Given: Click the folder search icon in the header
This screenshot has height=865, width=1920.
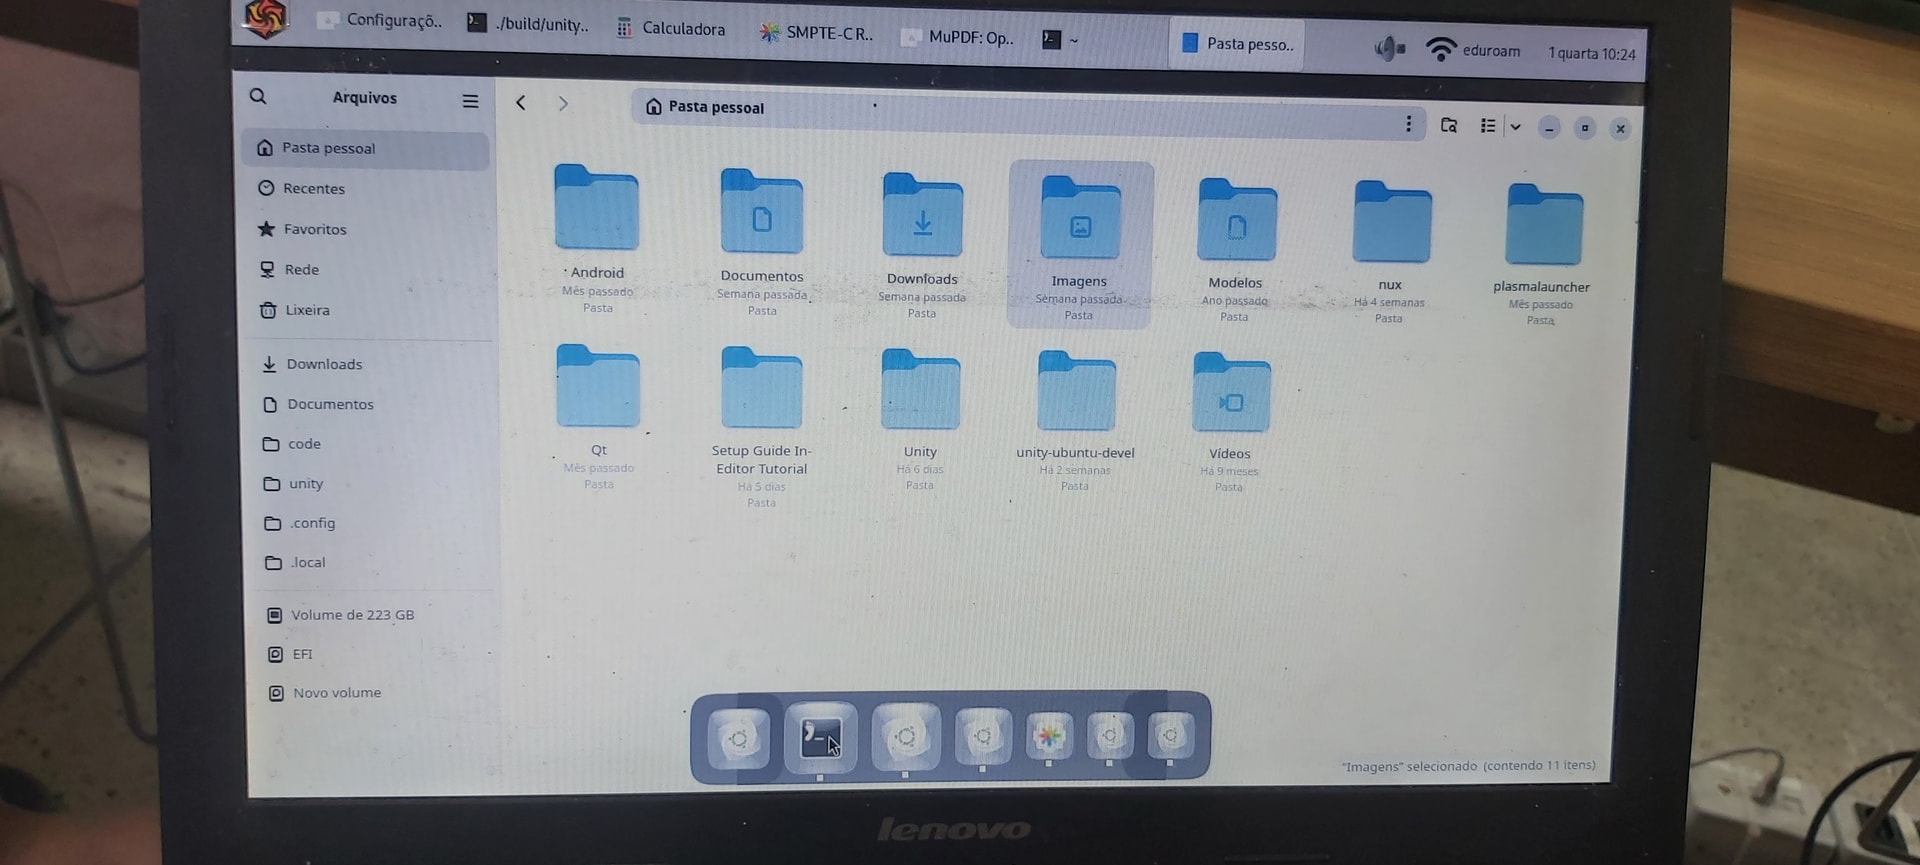Looking at the screenshot, I should pos(1448,125).
